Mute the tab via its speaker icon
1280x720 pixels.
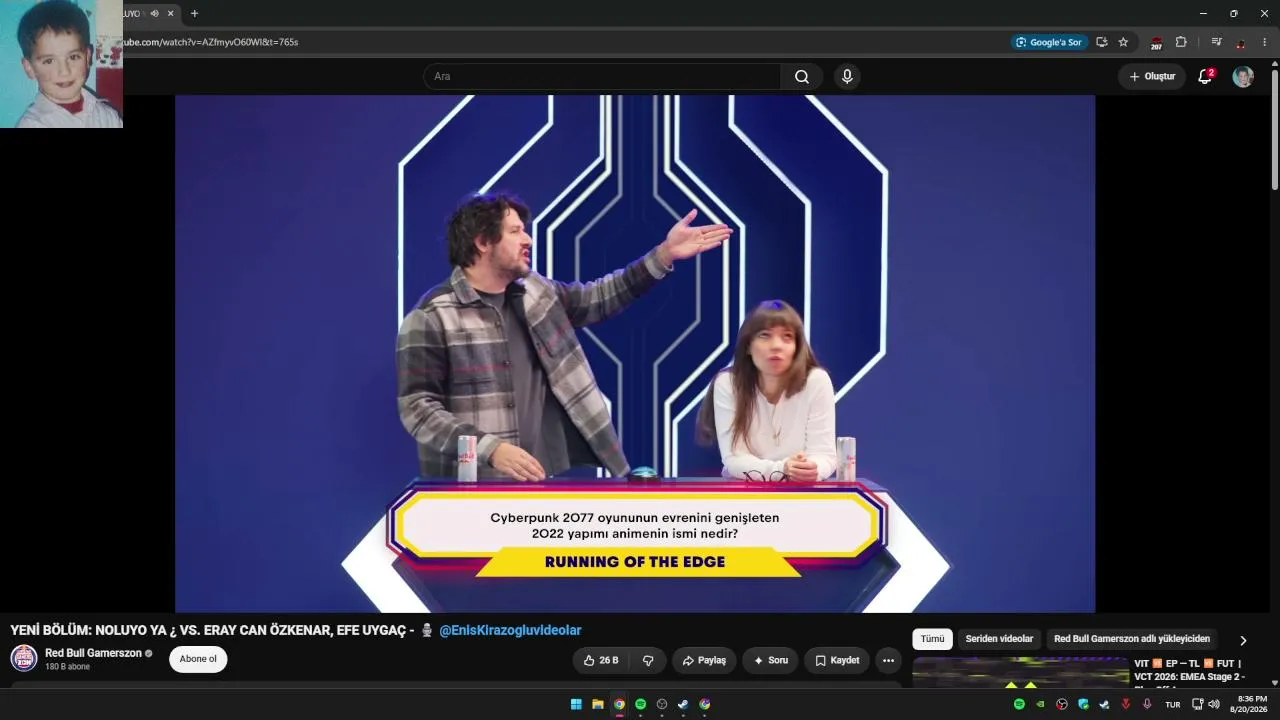click(154, 14)
